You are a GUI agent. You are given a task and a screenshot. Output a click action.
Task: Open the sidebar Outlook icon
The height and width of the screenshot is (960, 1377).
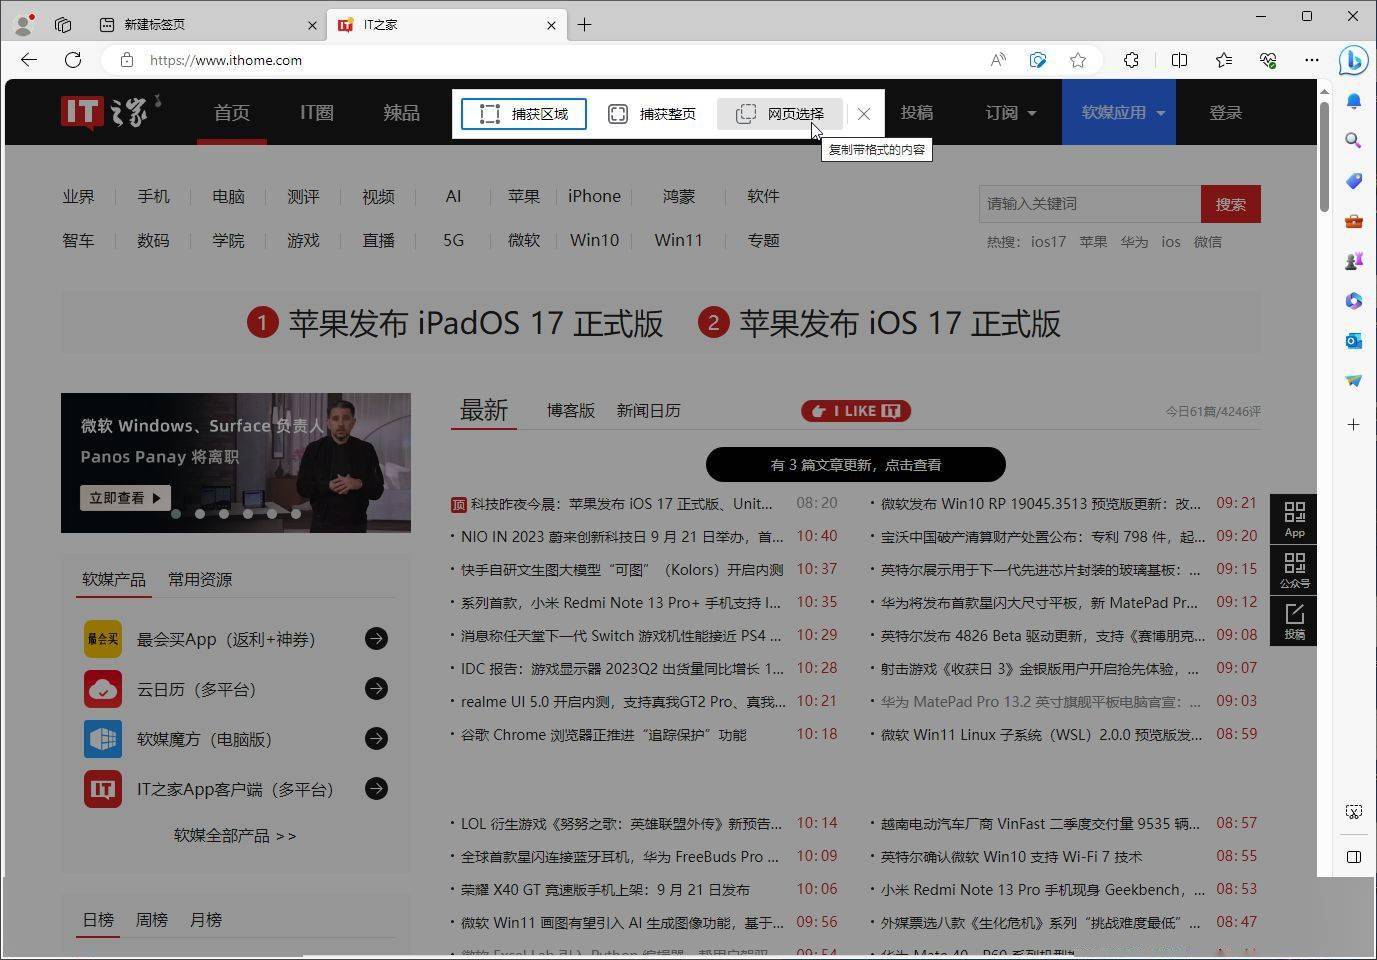click(1354, 341)
